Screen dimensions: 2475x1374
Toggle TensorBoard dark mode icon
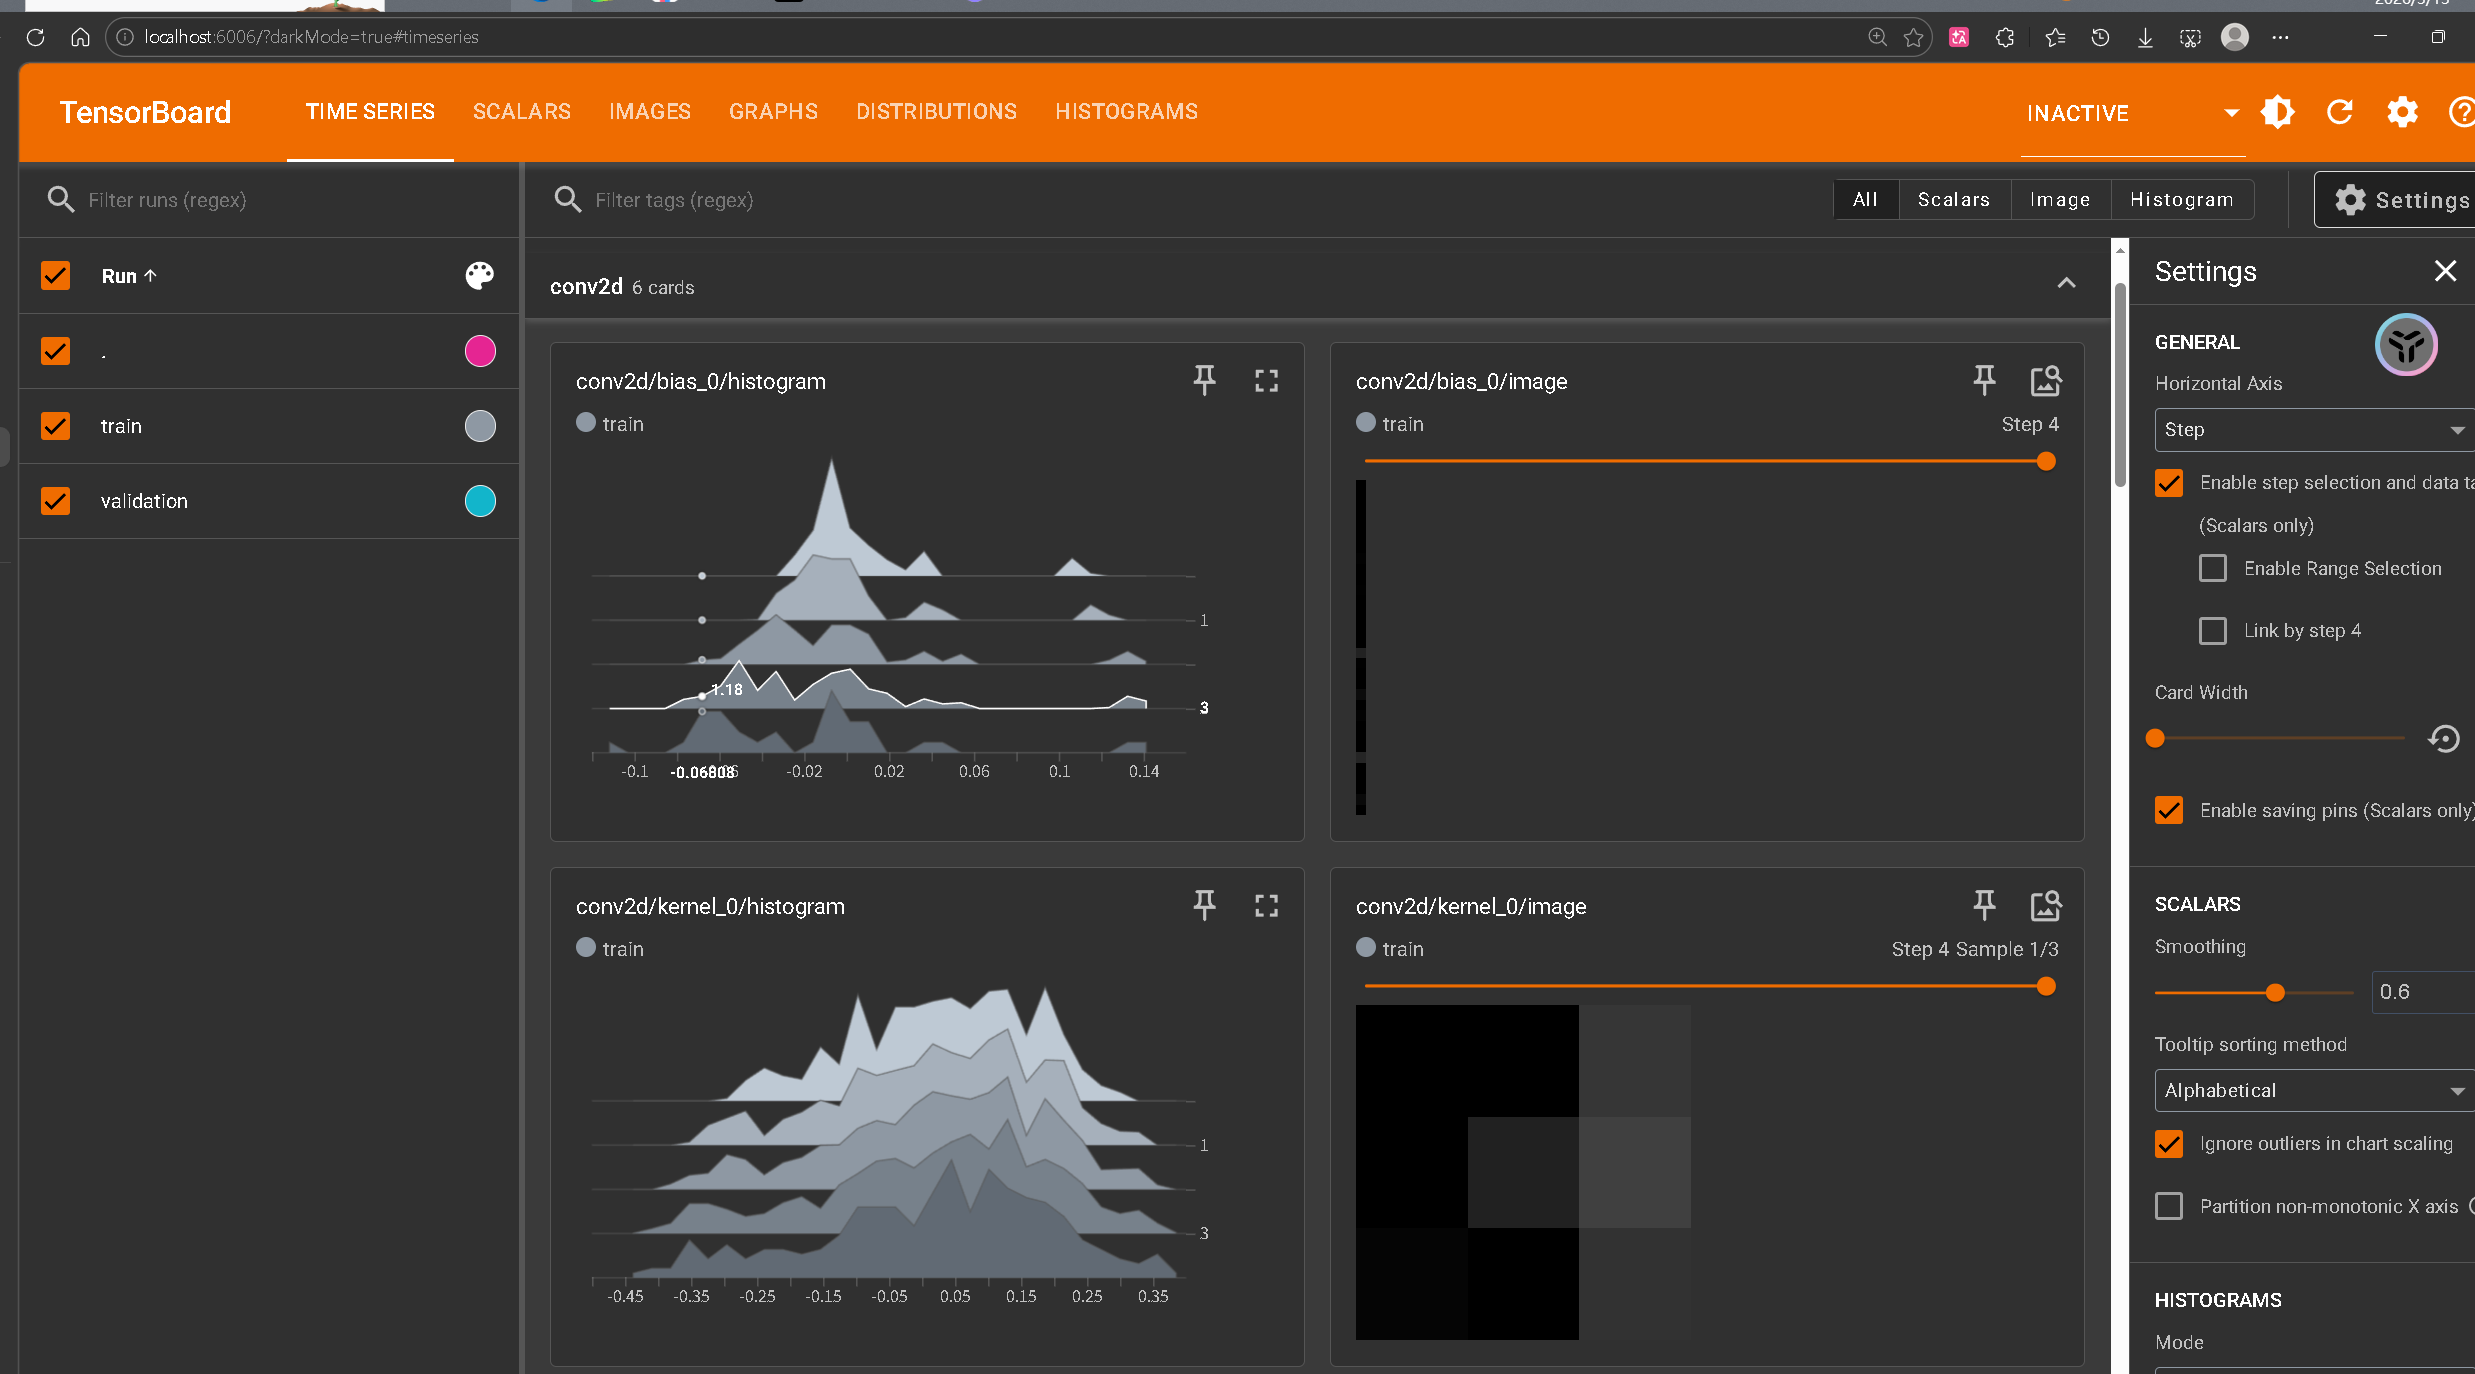(2278, 112)
